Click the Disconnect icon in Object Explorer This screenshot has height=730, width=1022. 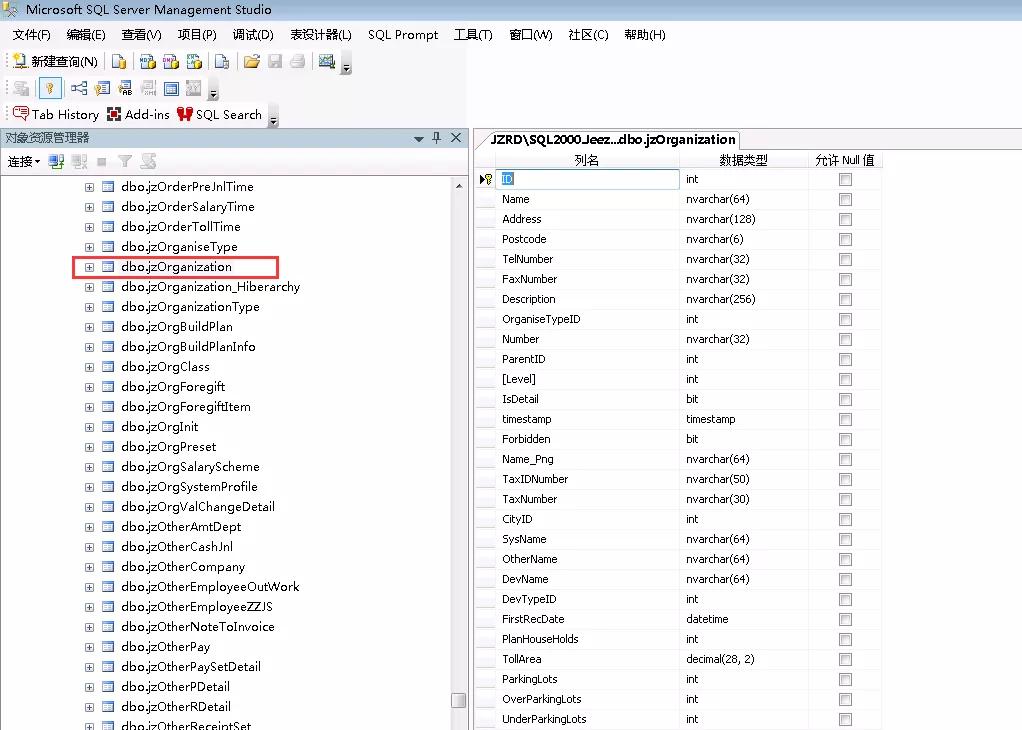click(x=80, y=162)
